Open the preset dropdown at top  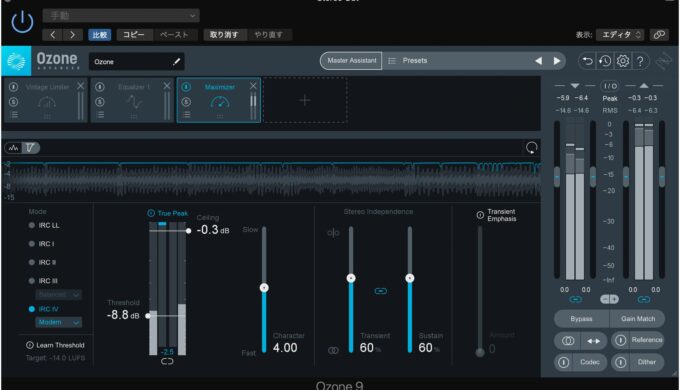point(121,16)
